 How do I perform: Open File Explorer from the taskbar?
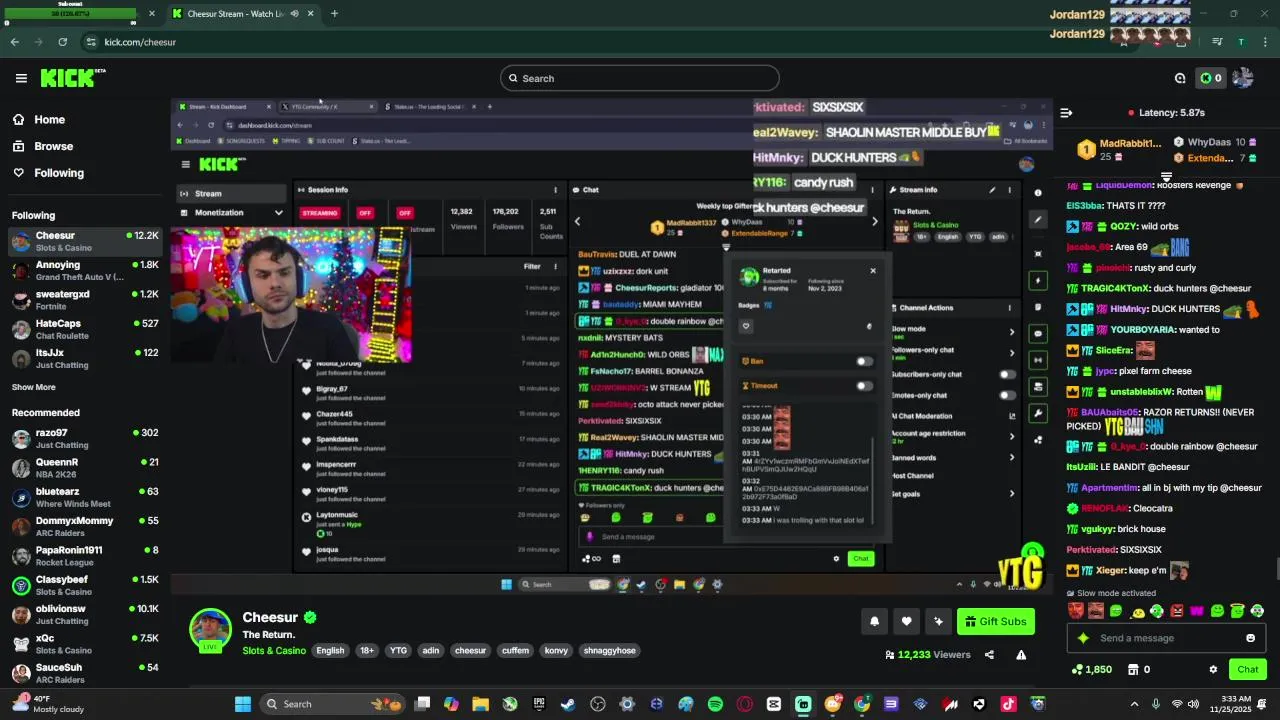tap(480, 704)
